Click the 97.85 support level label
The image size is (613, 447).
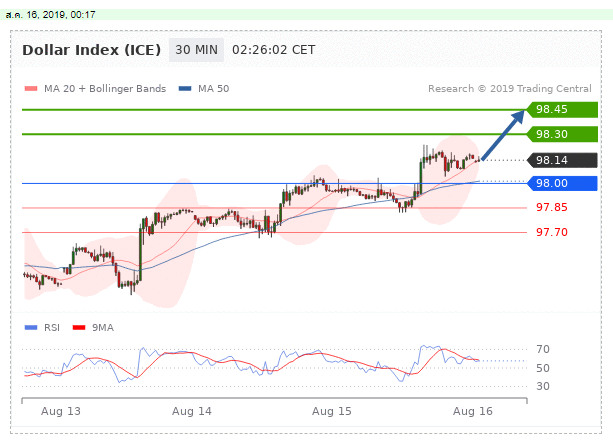pyautogui.click(x=552, y=207)
